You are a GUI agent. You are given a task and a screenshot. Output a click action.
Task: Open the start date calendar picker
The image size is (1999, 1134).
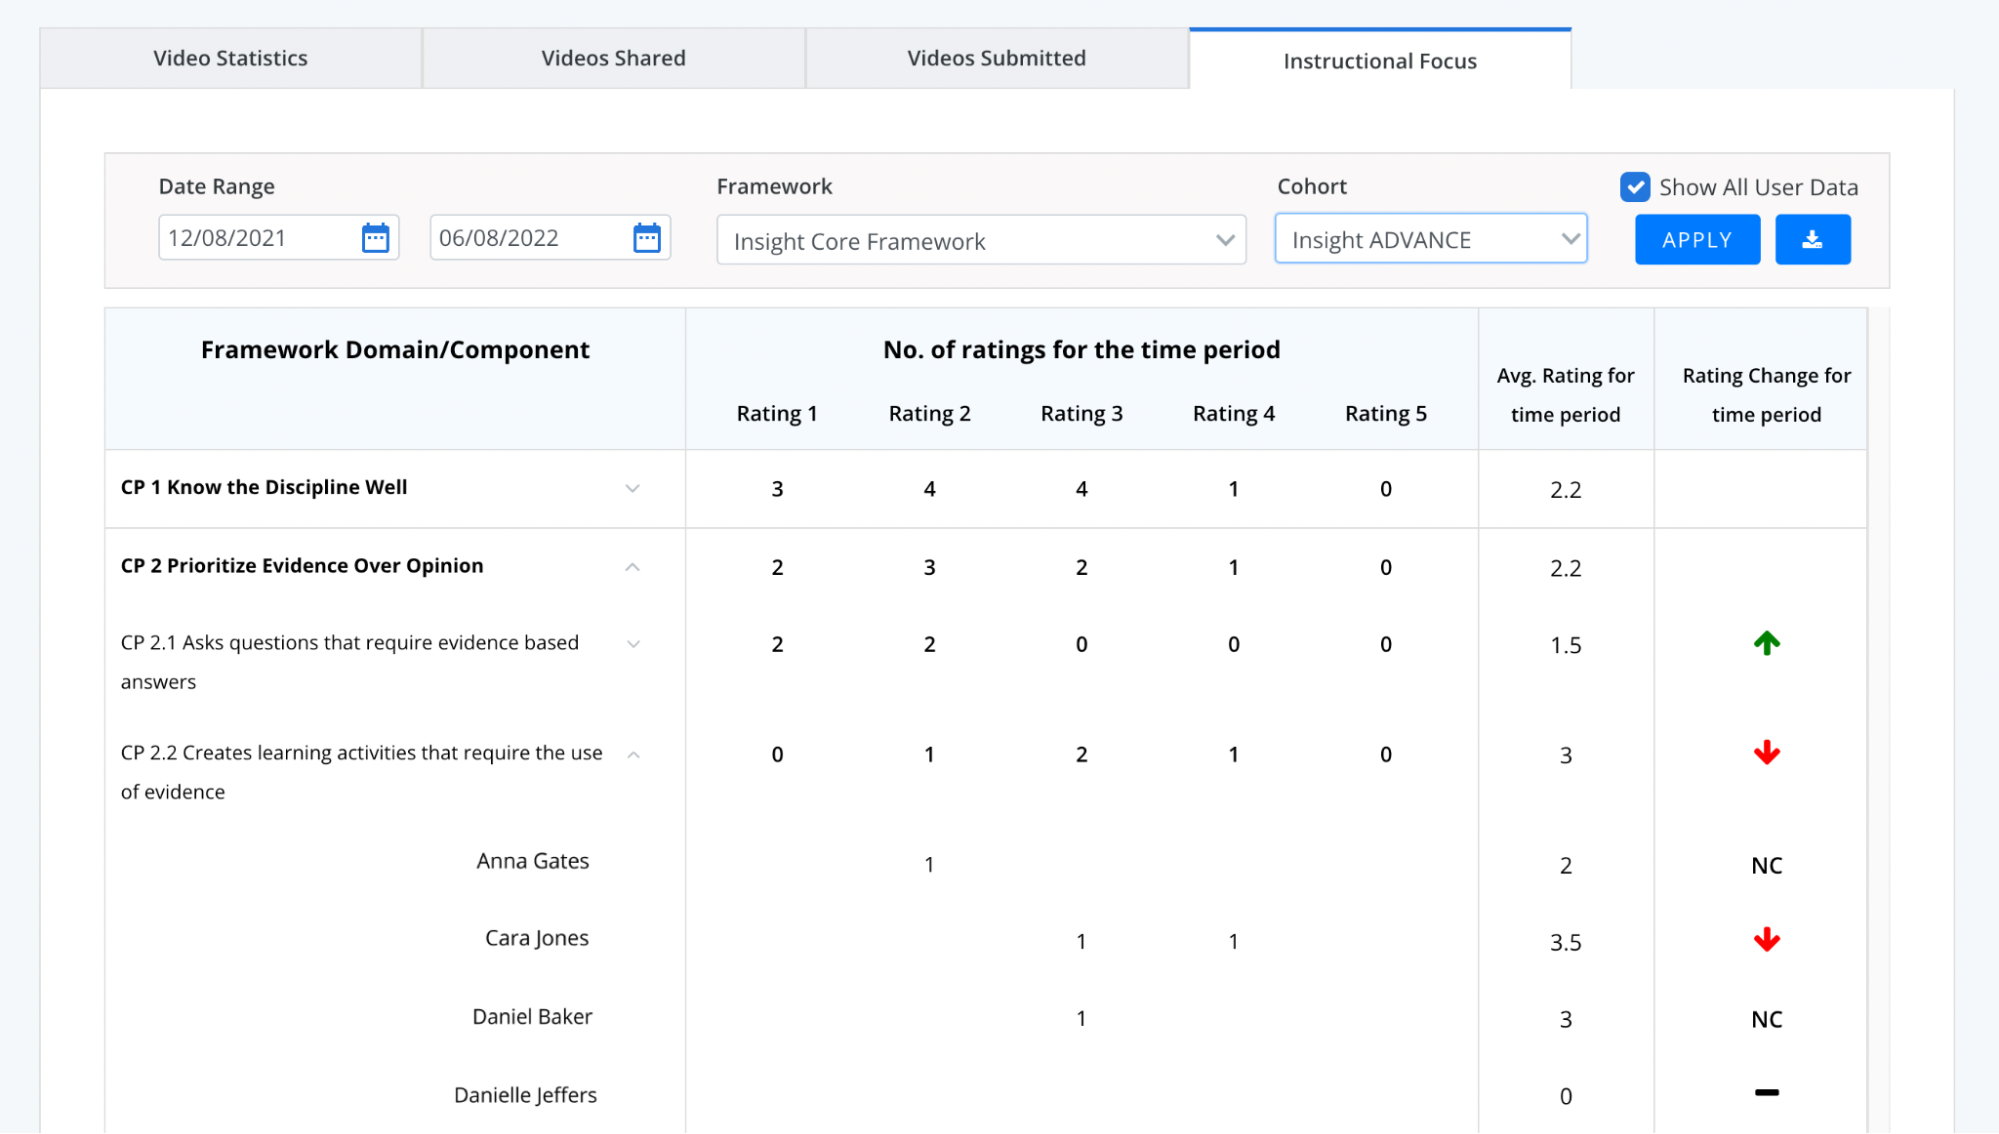pyautogui.click(x=375, y=238)
